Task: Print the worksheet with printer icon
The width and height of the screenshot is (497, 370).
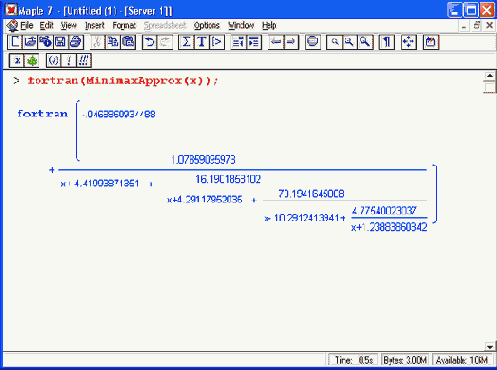Action: click(x=76, y=42)
